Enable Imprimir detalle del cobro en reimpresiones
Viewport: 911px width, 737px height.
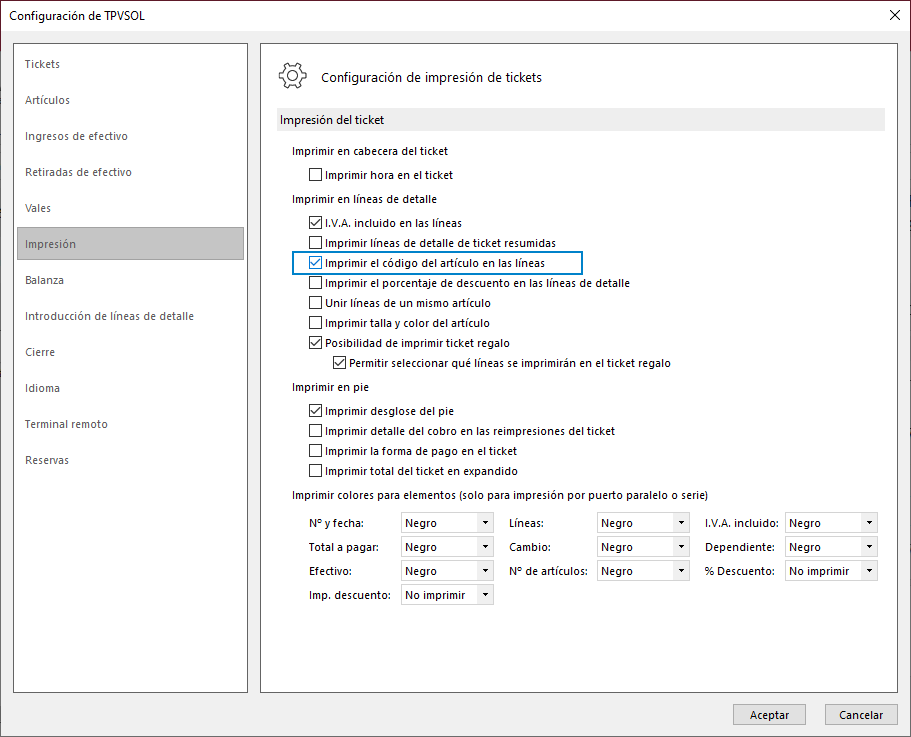tap(315, 430)
